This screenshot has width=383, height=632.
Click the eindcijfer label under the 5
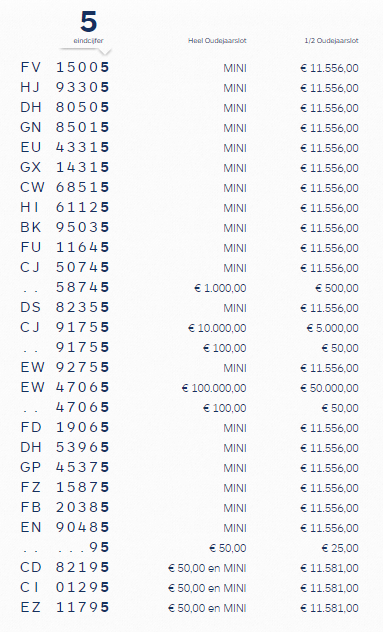point(88,41)
